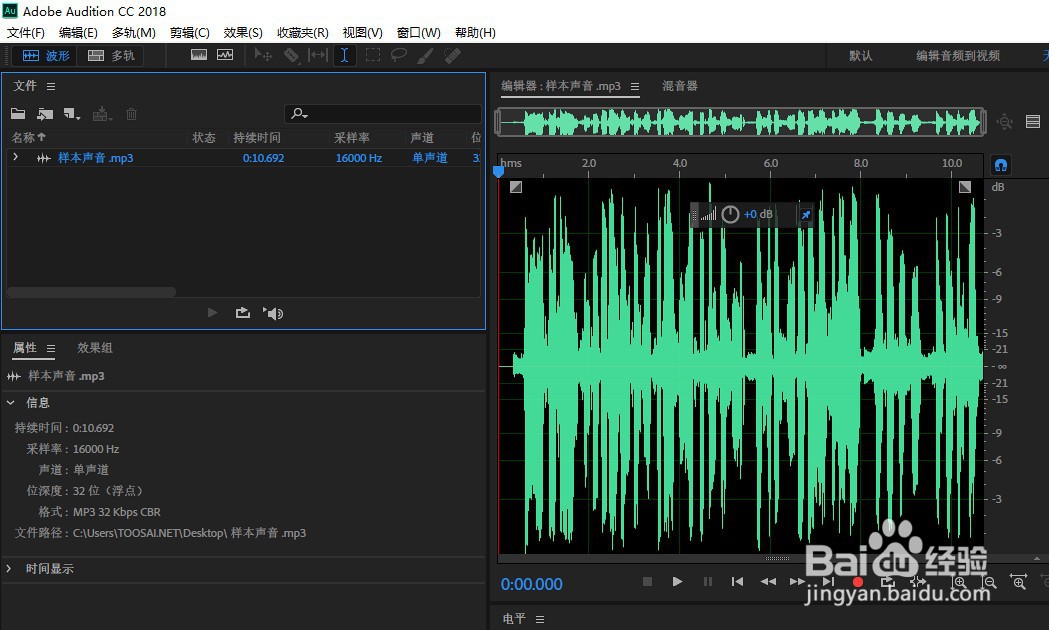Open the 帮助(H) menu
The height and width of the screenshot is (630, 1049).
[475, 33]
